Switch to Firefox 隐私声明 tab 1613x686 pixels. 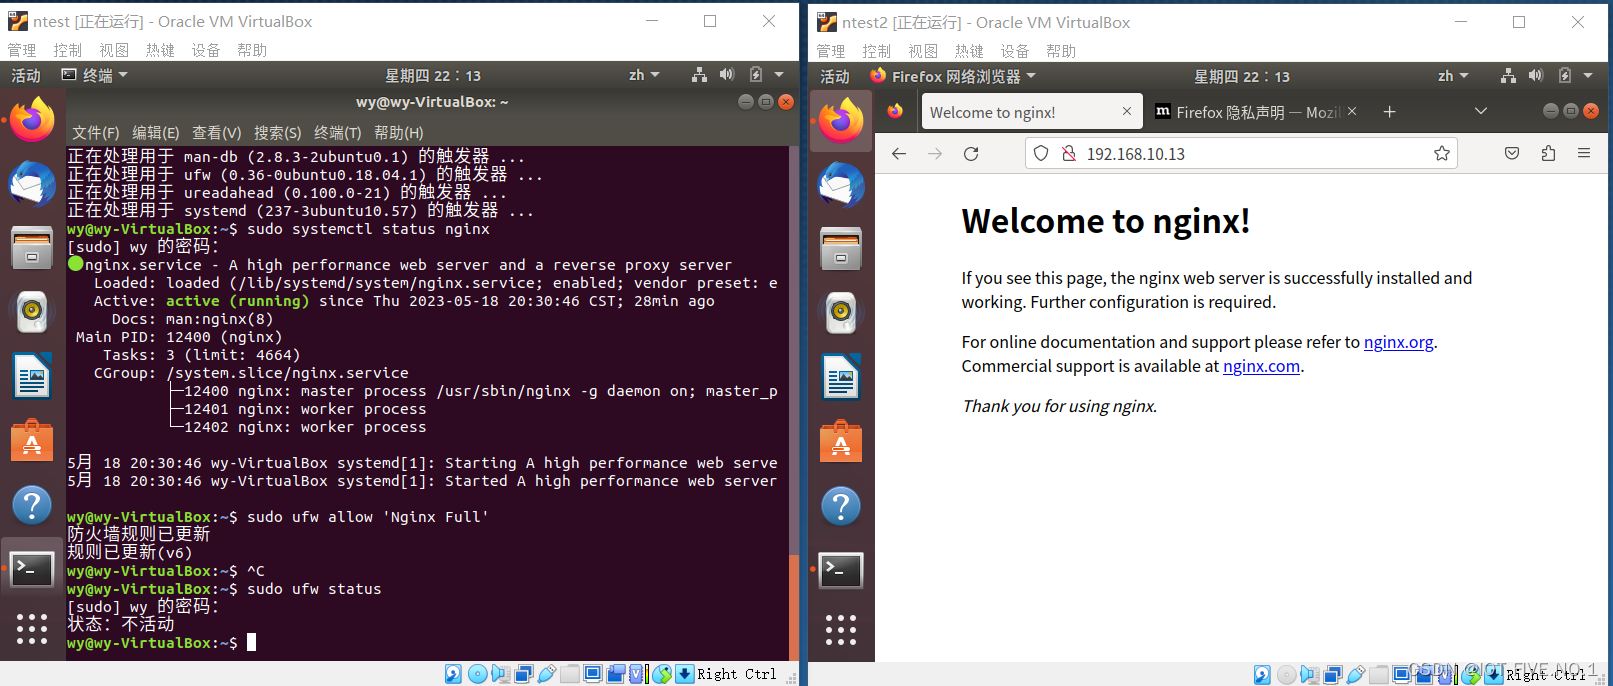1248,112
